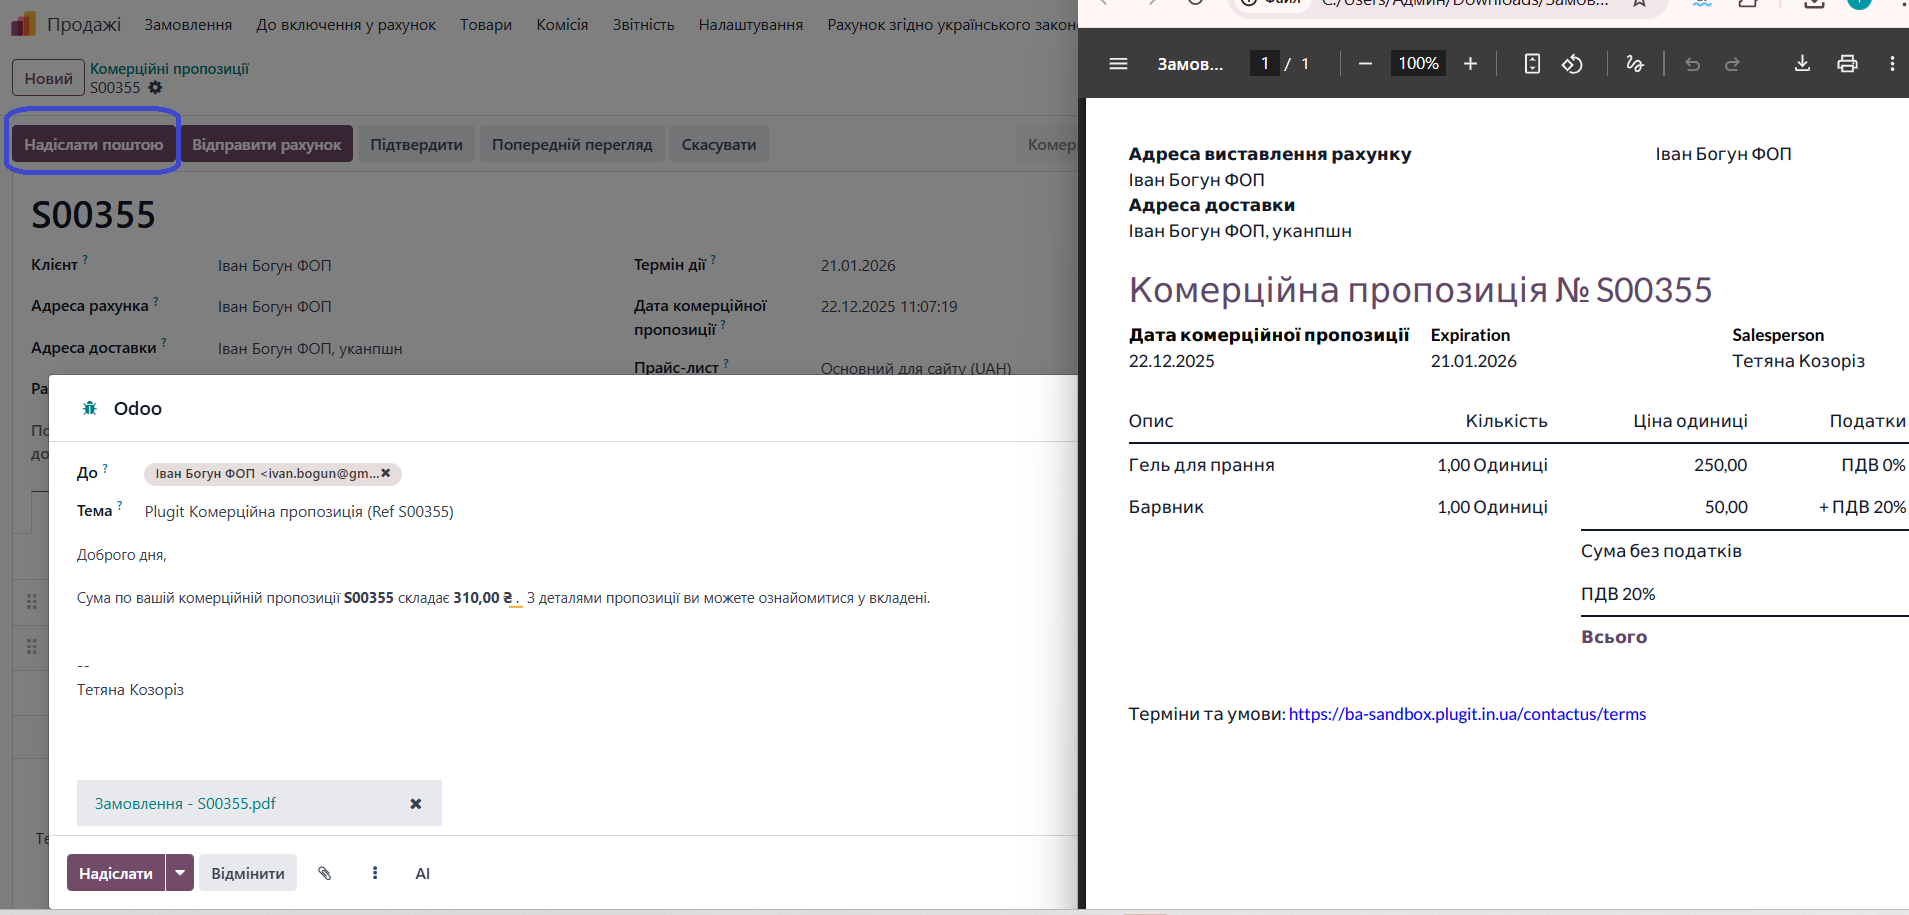
Task: Zoom in the PDF with plus icon
Action: (x=1470, y=64)
